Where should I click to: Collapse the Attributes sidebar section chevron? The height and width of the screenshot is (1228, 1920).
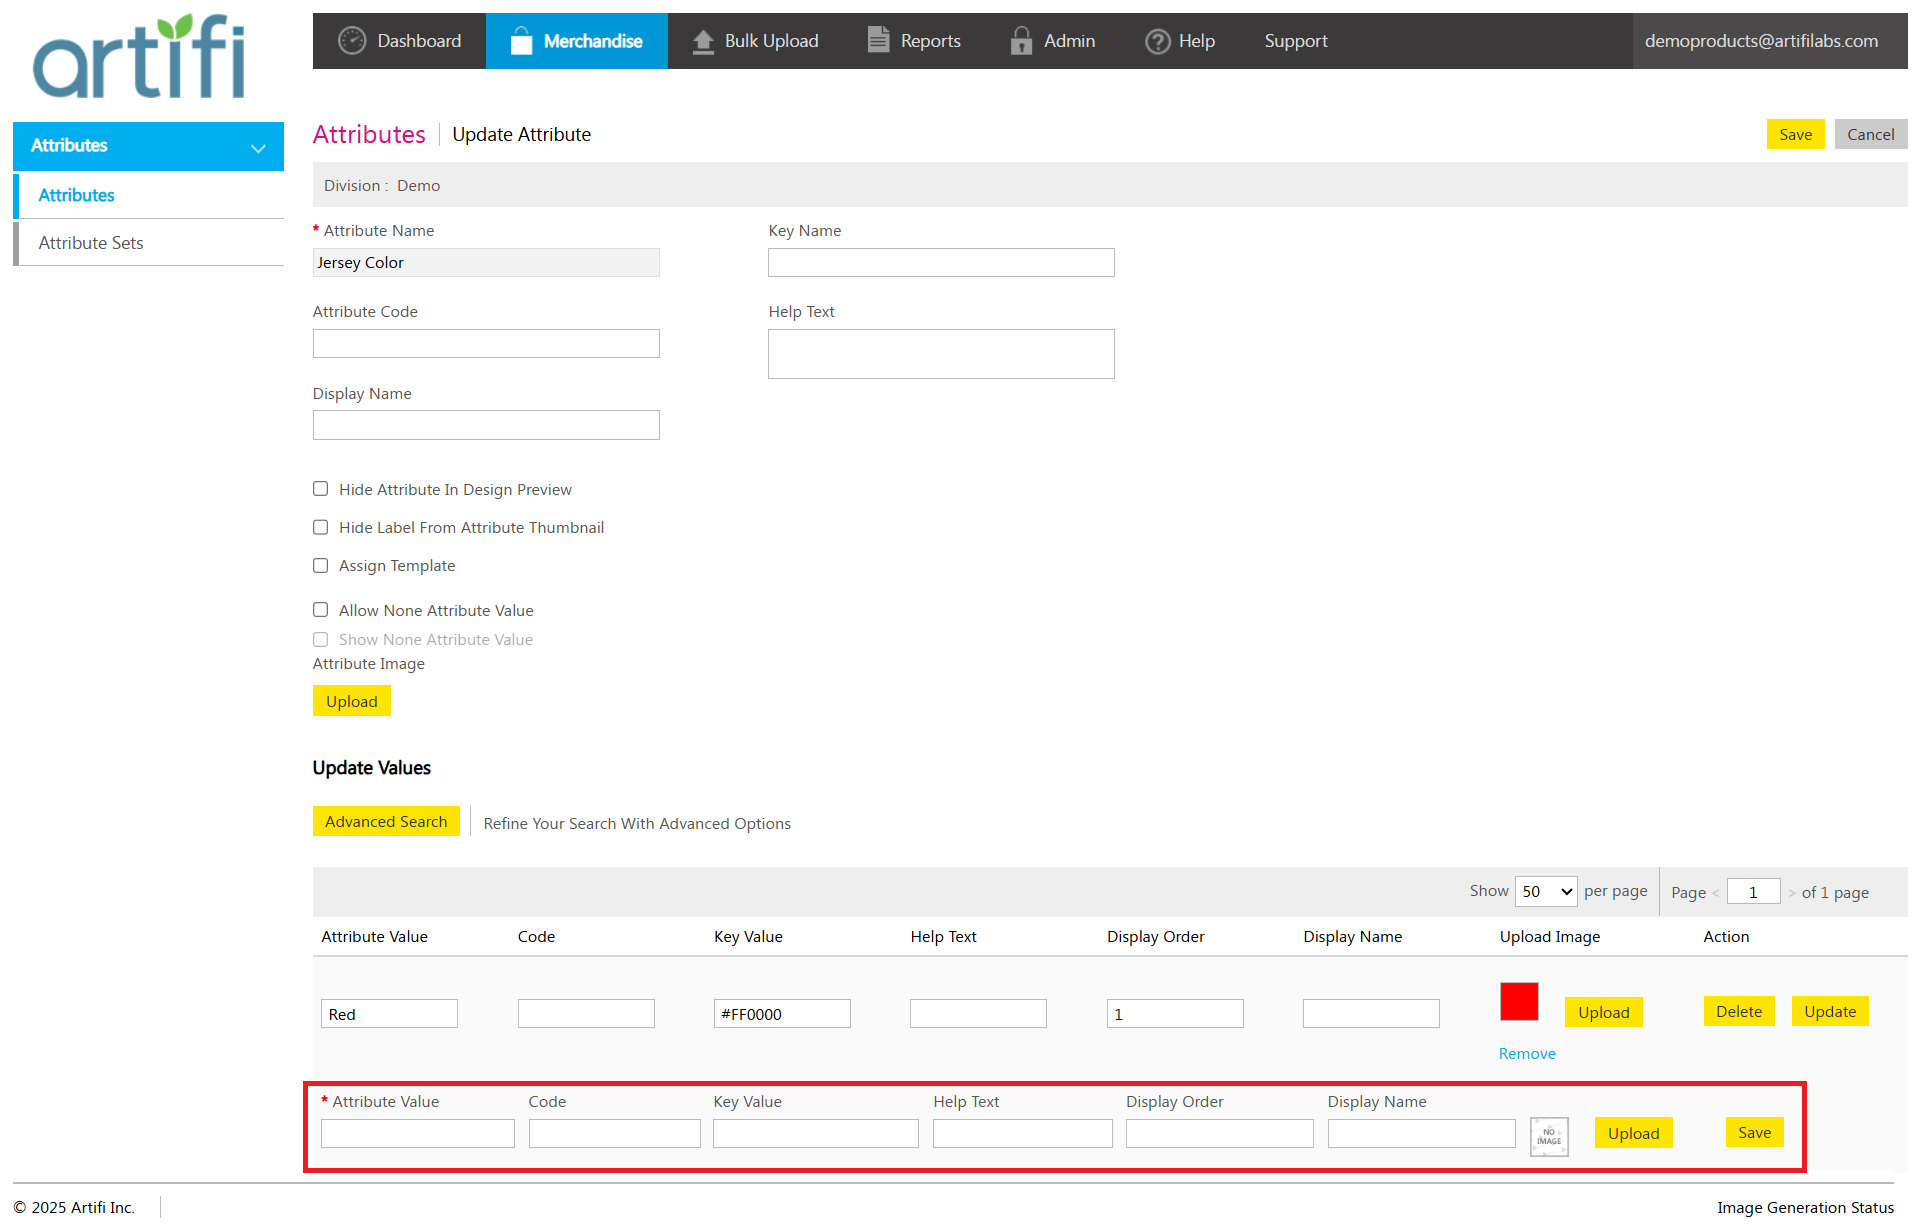(x=258, y=147)
